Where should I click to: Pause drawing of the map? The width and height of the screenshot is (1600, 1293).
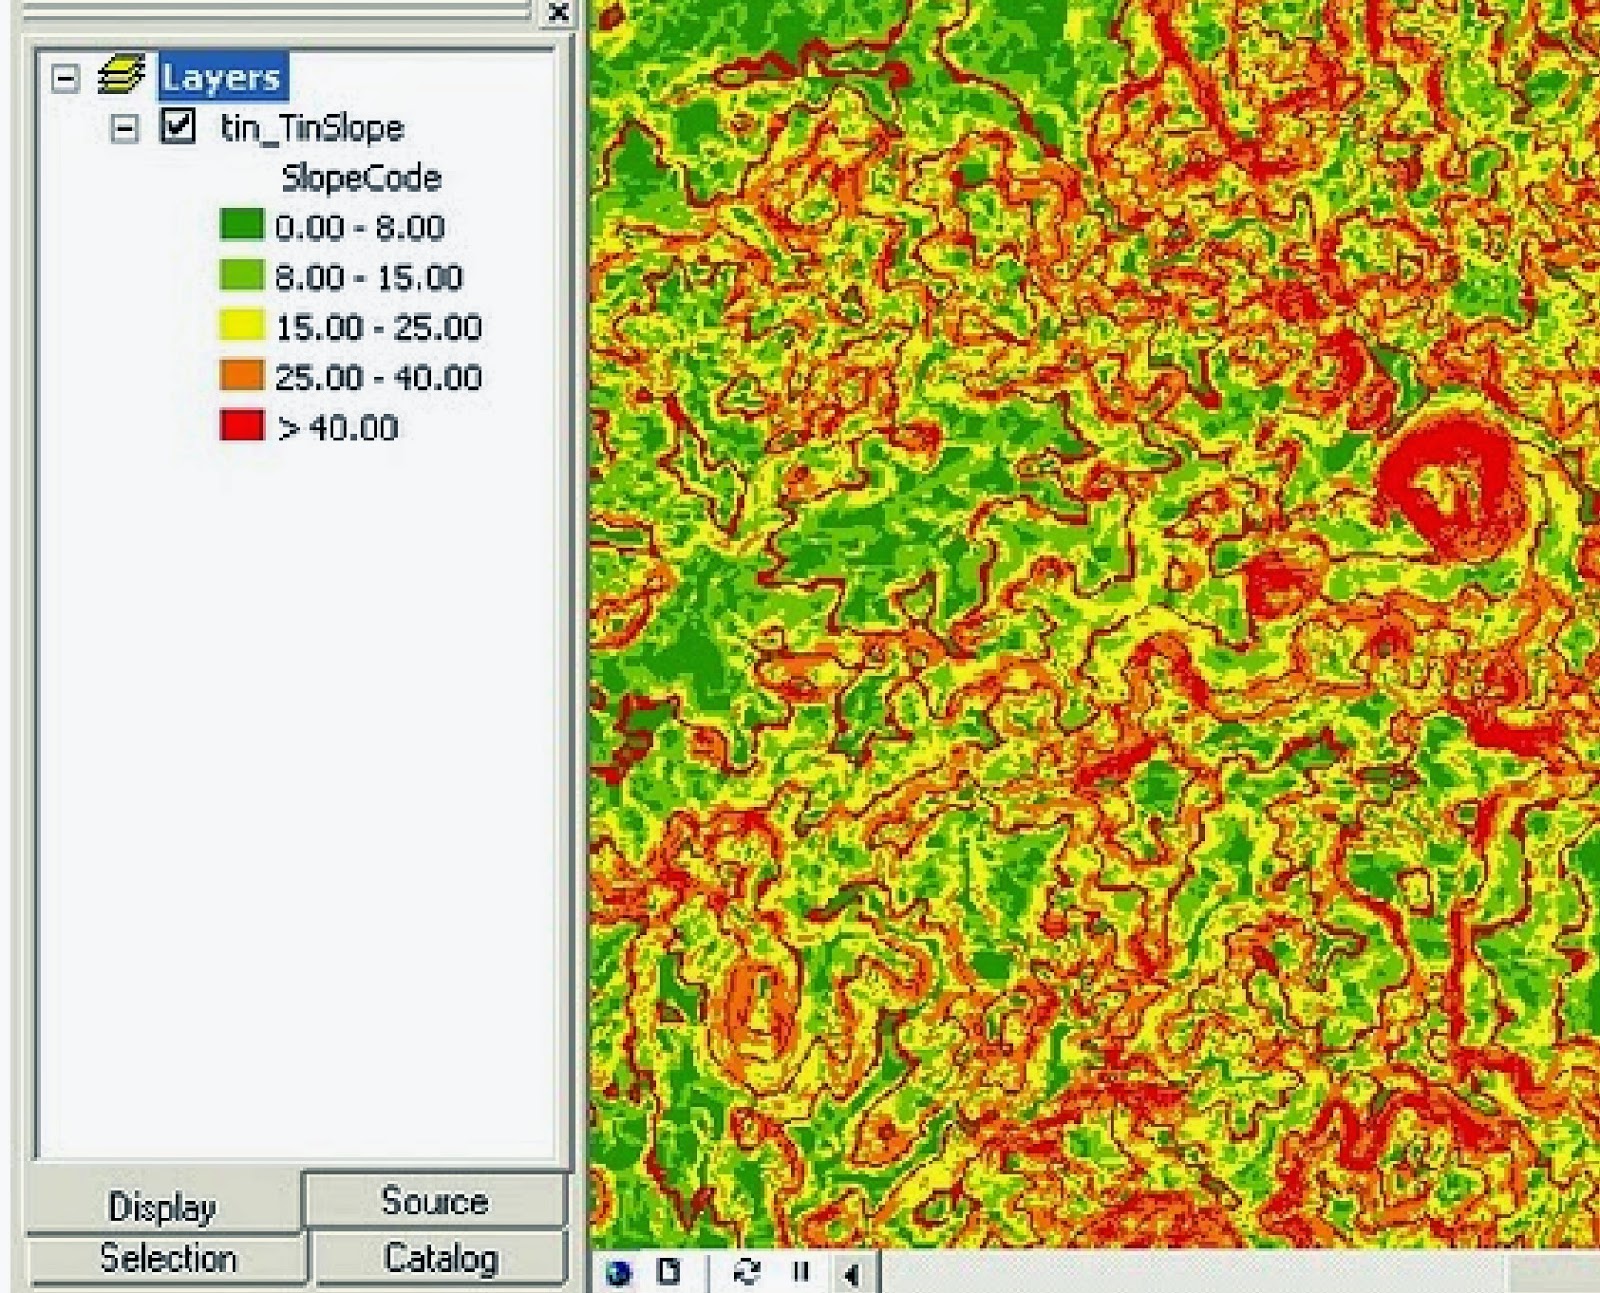tap(799, 1274)
